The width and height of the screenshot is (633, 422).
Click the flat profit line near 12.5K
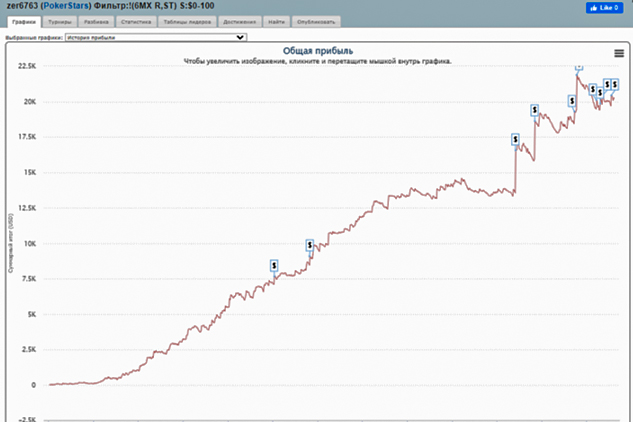tap(400, 195)
